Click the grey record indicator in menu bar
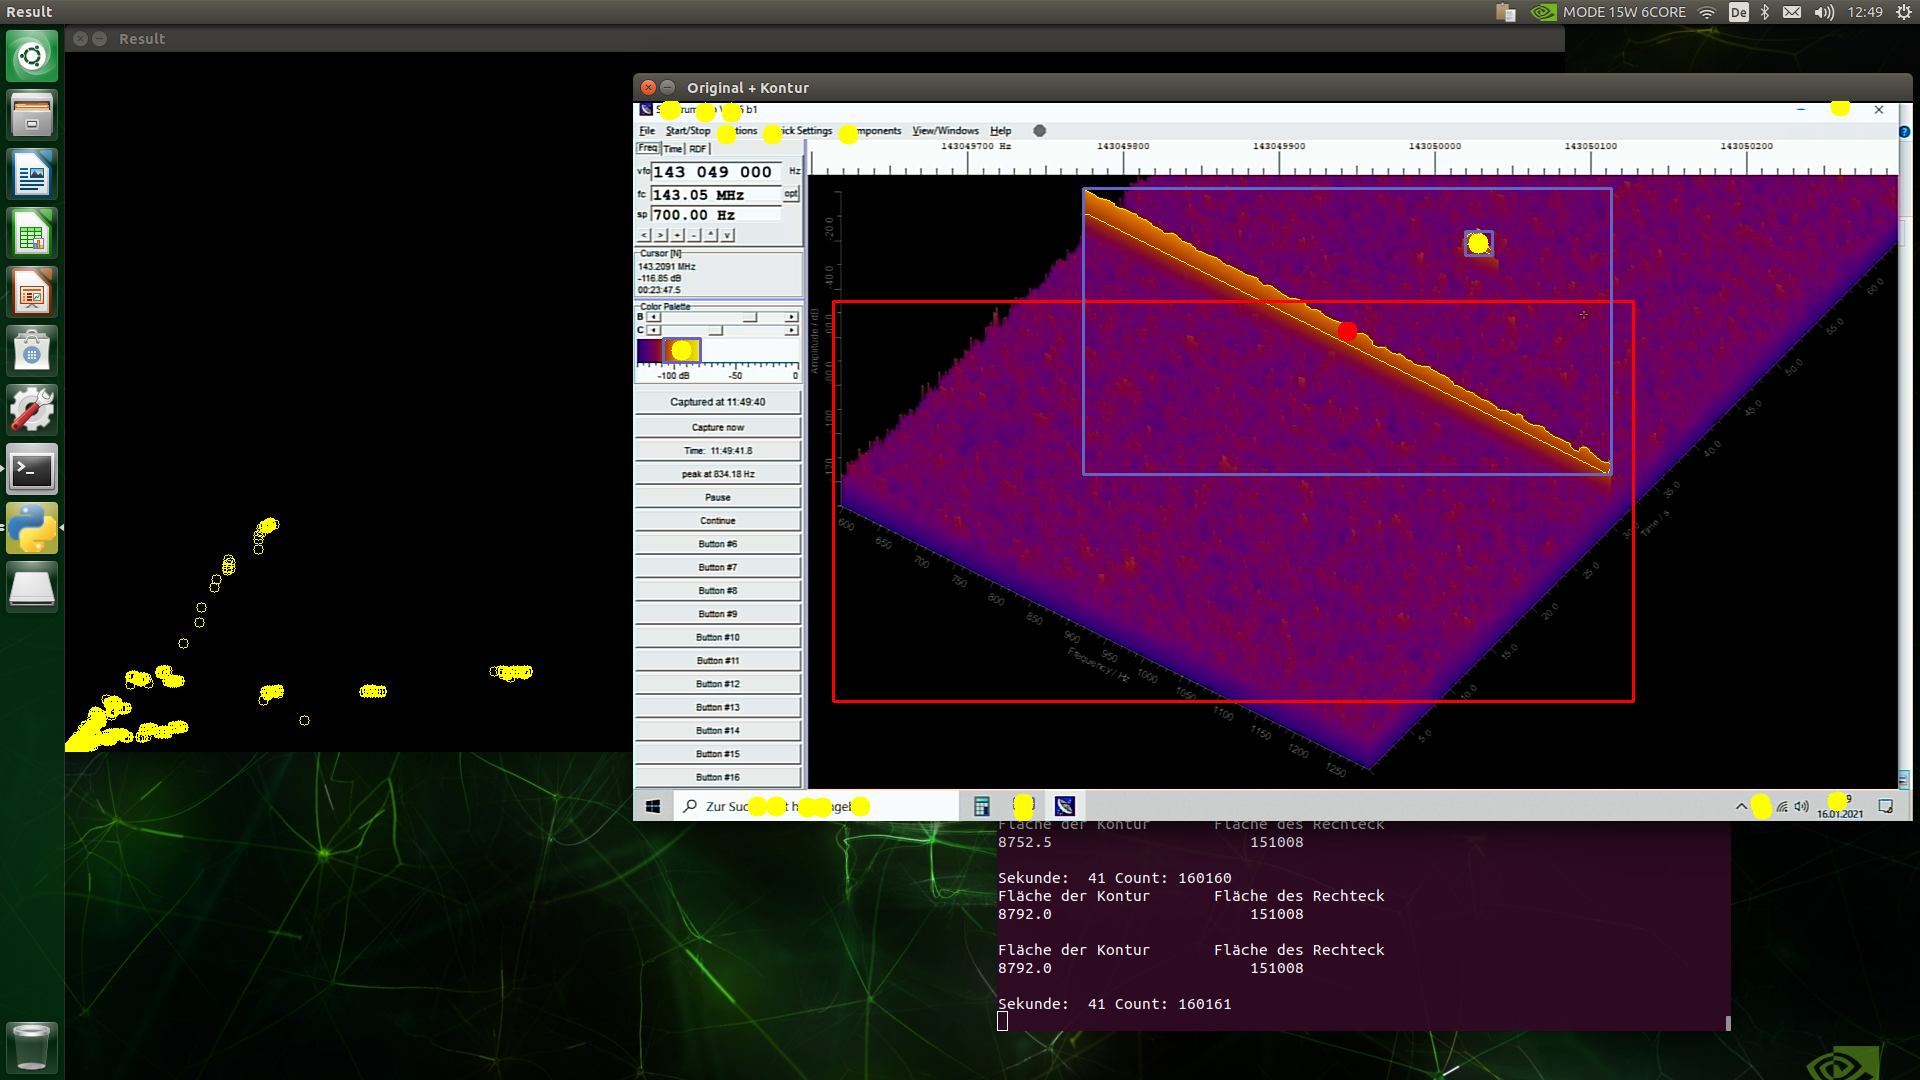The height and width of the screenshot is (1080, 1920). point(1040,131)
